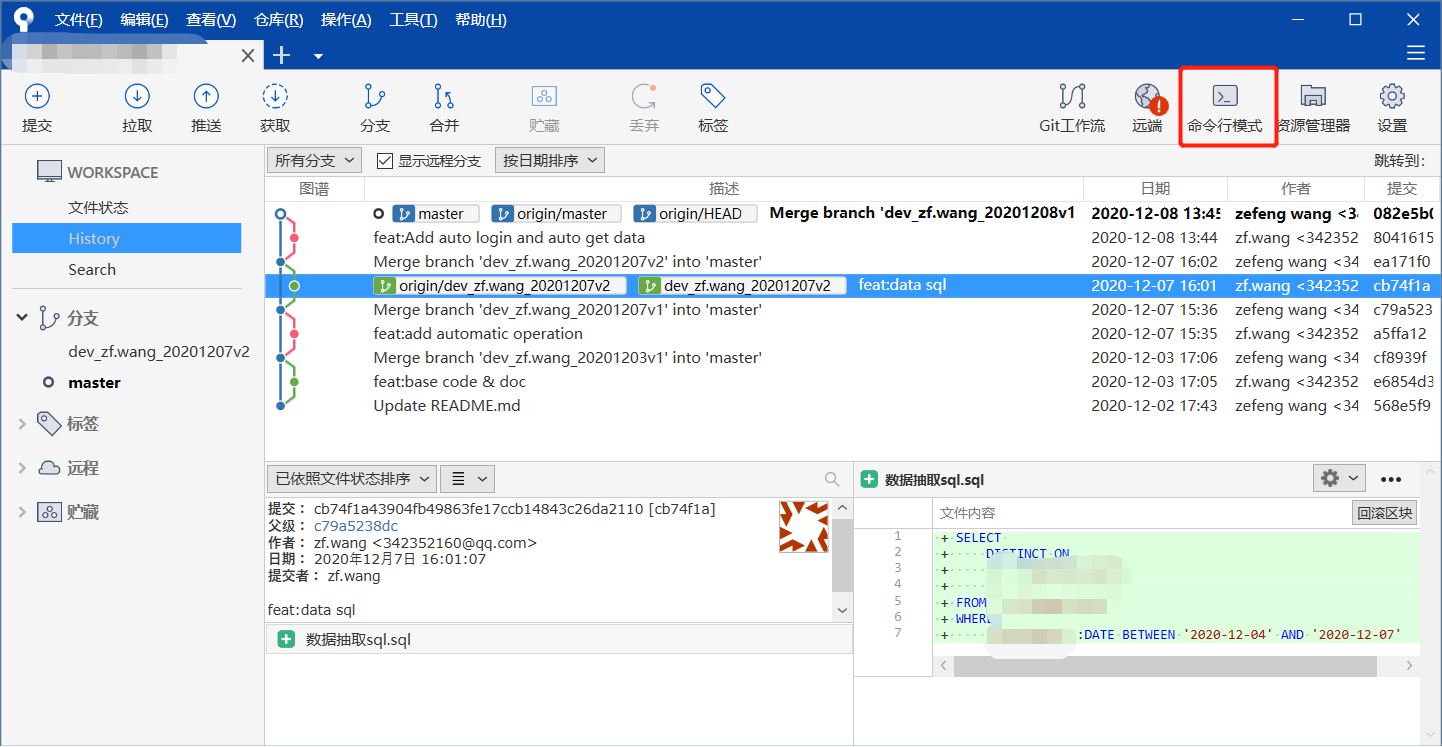The width and height of the screenshot is (1442, 747).
Task: Select History in the sidebar
Action: coord(126,238)
